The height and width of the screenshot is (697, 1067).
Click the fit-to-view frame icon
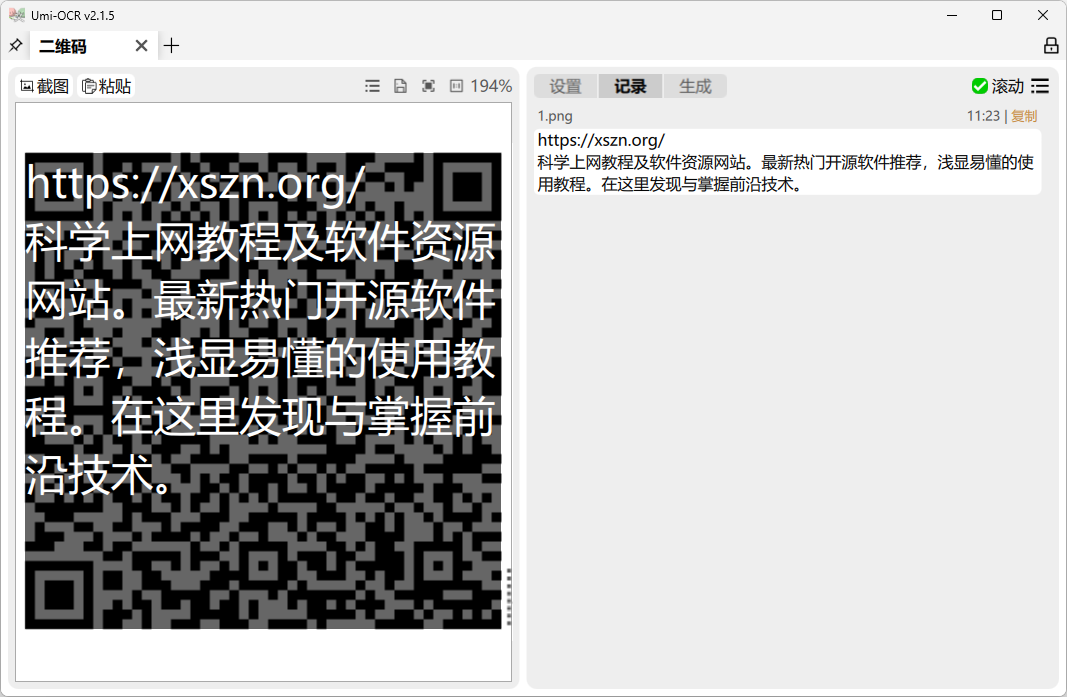point(428,86)
